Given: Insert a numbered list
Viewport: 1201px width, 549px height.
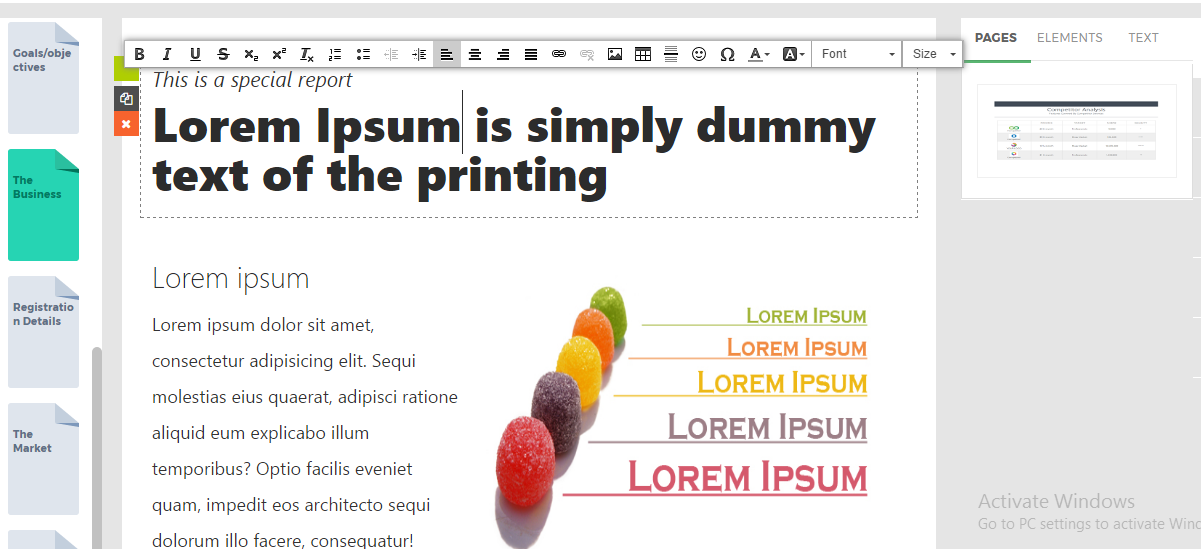Looking at the screenshot, I should 335,54.
